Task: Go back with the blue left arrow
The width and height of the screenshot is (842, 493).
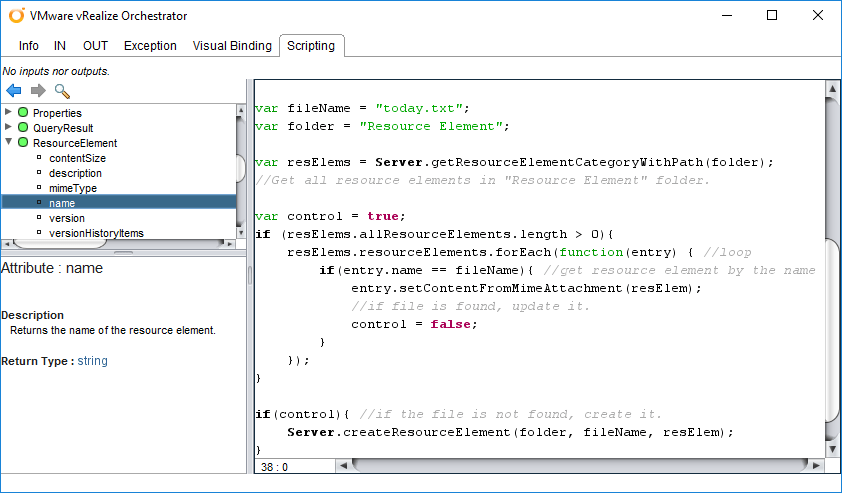Action: tap(13, 91)
